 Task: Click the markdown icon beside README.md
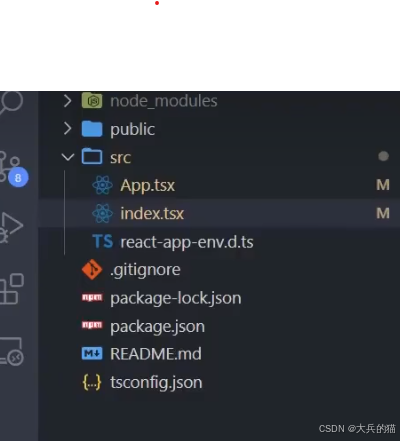pyautogui.click(x=92, y=353)
